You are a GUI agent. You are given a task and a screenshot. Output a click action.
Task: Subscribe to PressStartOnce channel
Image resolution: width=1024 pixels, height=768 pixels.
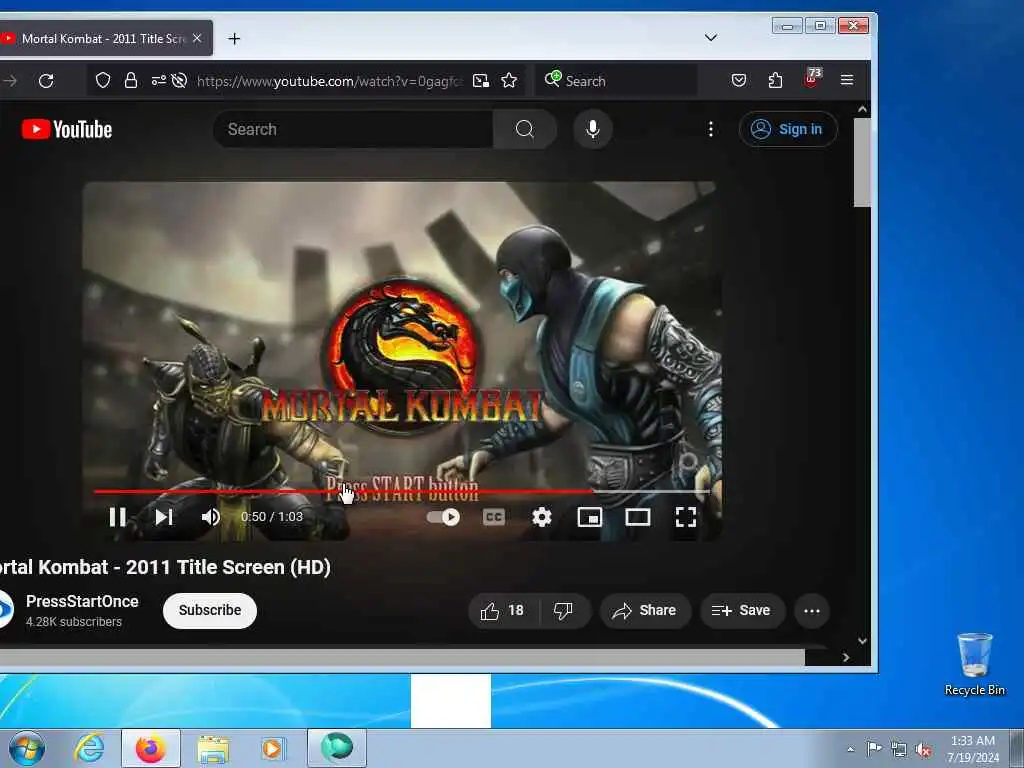(210, 611)
